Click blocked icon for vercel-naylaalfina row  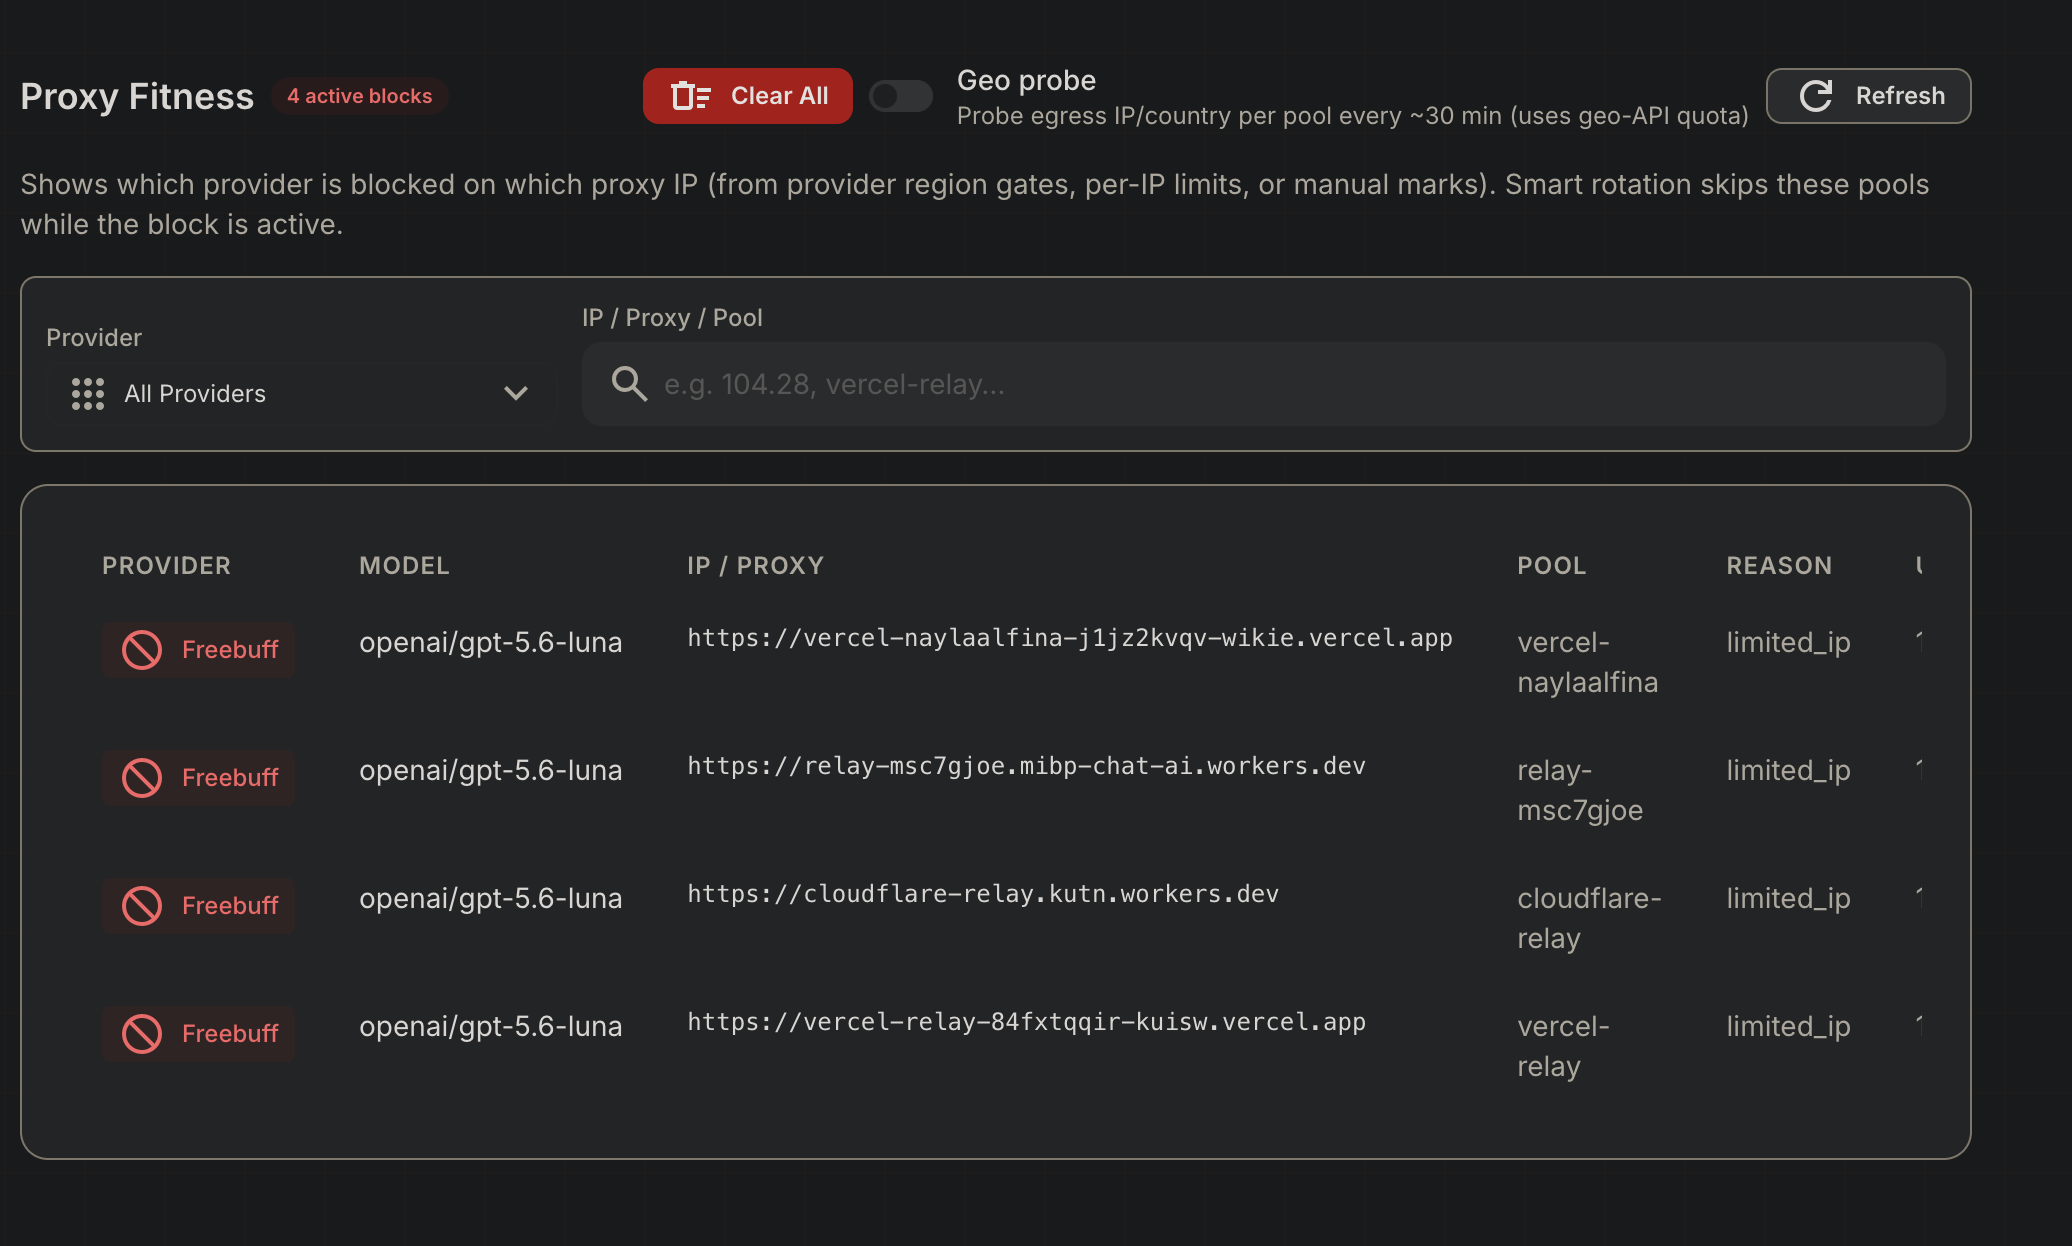[x=142, y=650]
